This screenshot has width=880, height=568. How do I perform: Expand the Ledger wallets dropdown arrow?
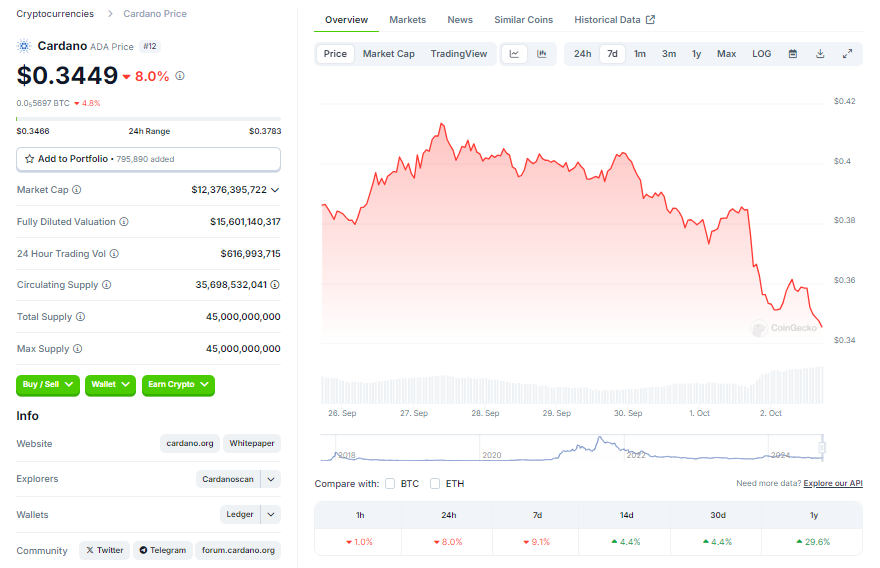(x=271, y=515)
